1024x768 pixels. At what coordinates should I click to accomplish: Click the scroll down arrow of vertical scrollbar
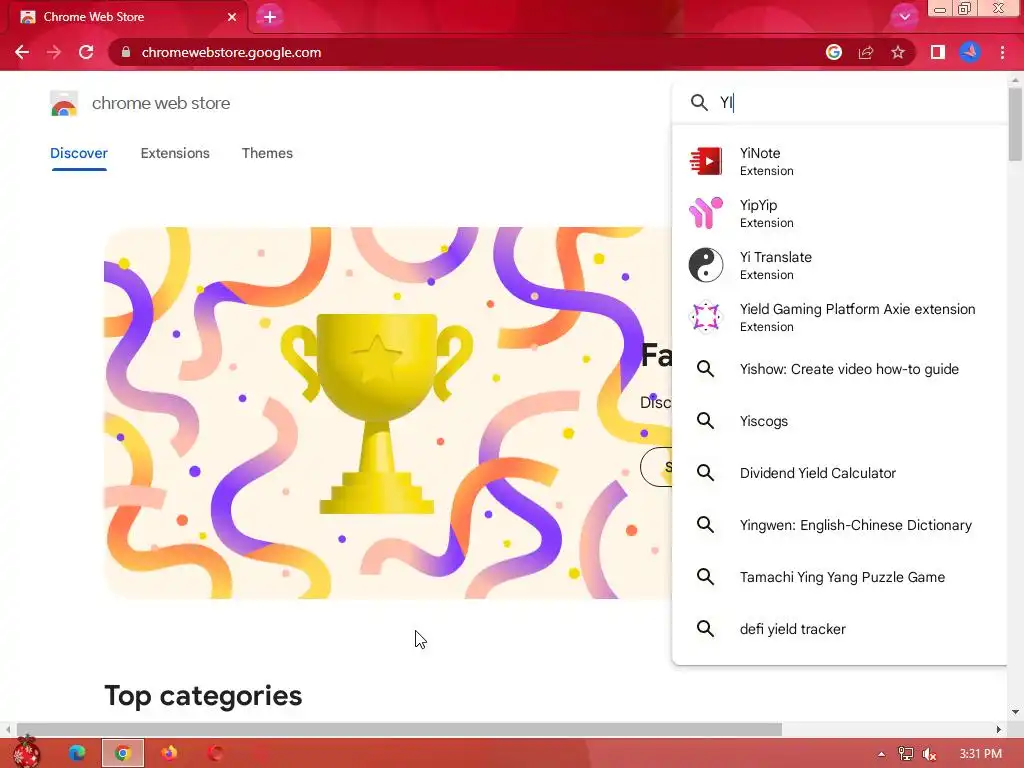tap(1015, 712)
